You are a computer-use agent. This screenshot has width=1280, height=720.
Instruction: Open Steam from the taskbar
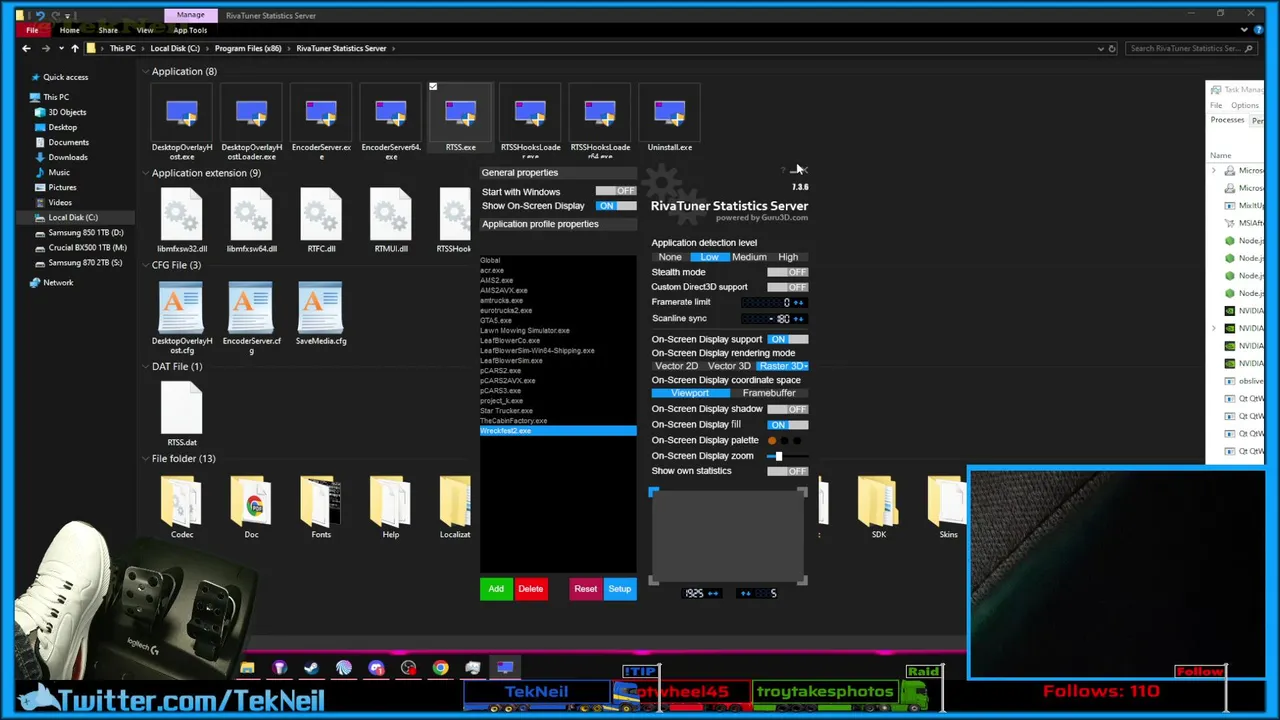311,668
